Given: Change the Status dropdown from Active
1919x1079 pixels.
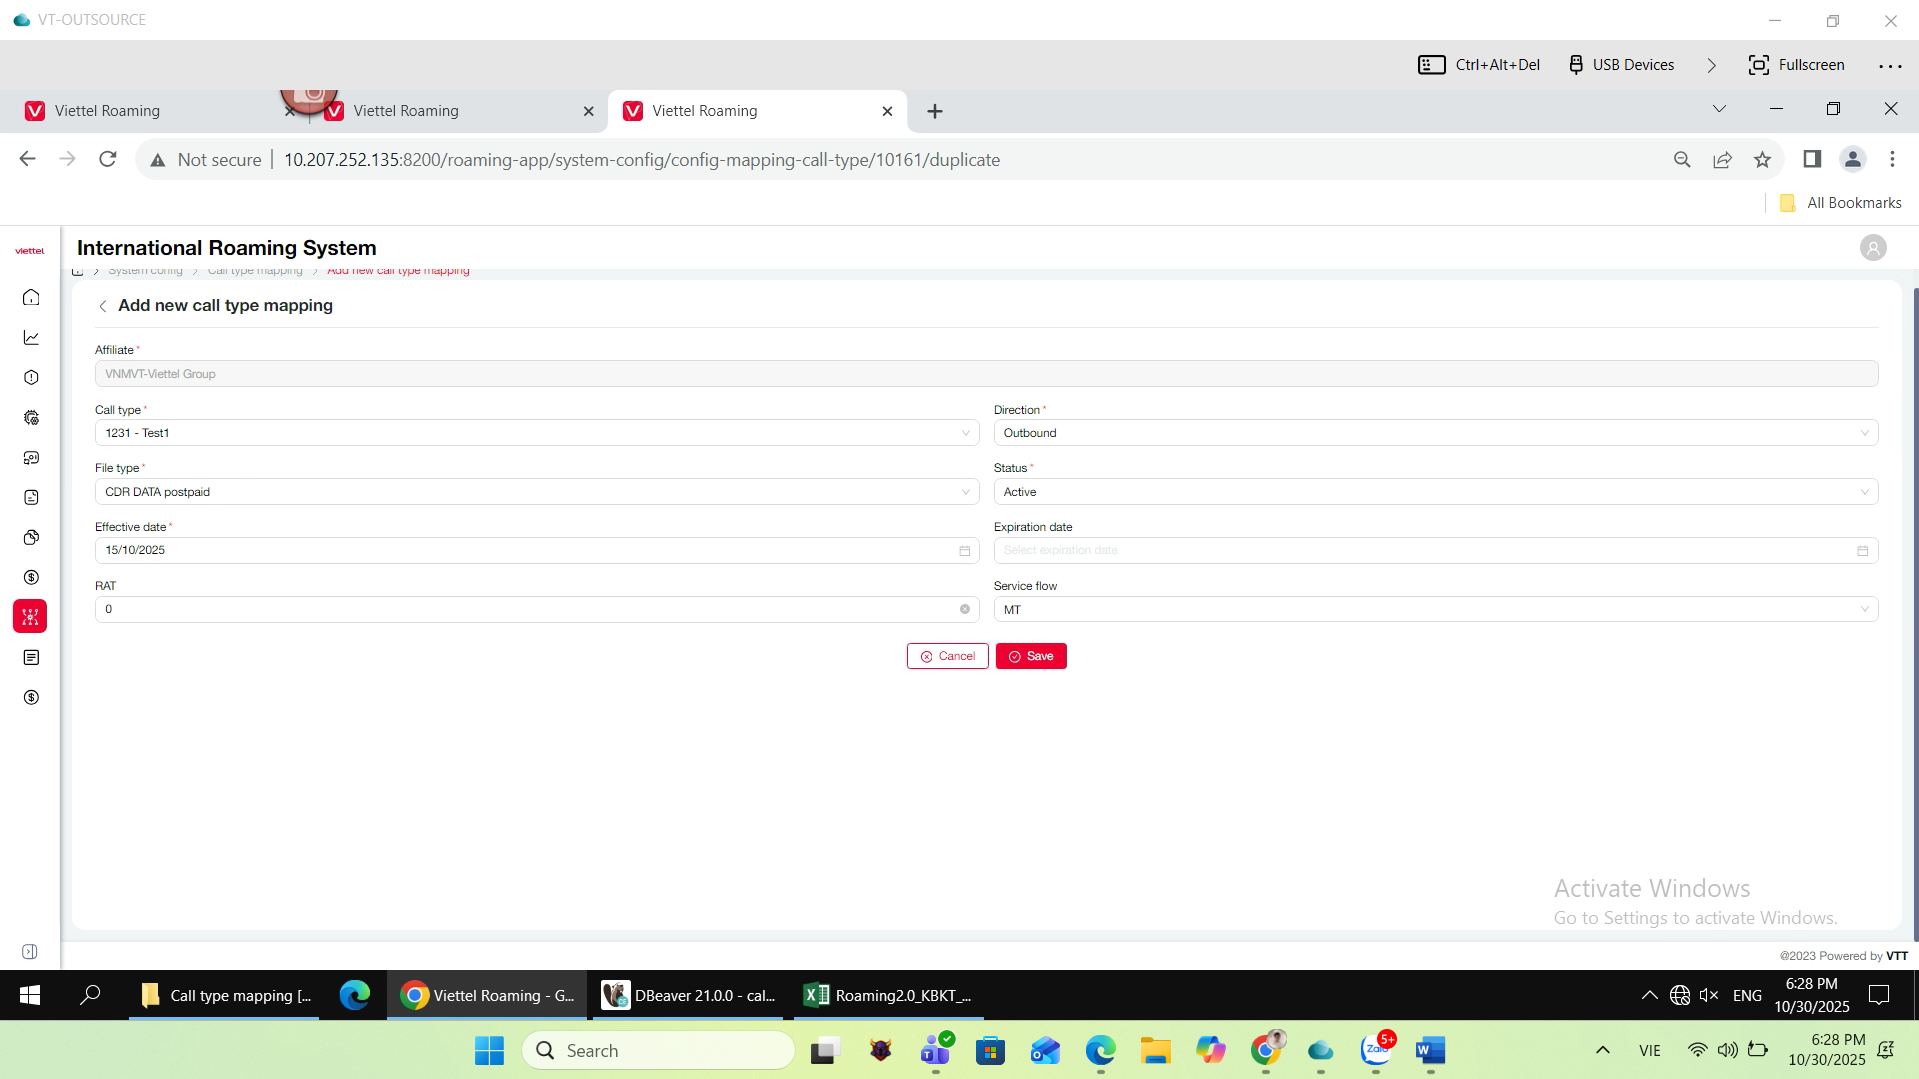Looking at the screenshot, I should tap(1435, 492).
